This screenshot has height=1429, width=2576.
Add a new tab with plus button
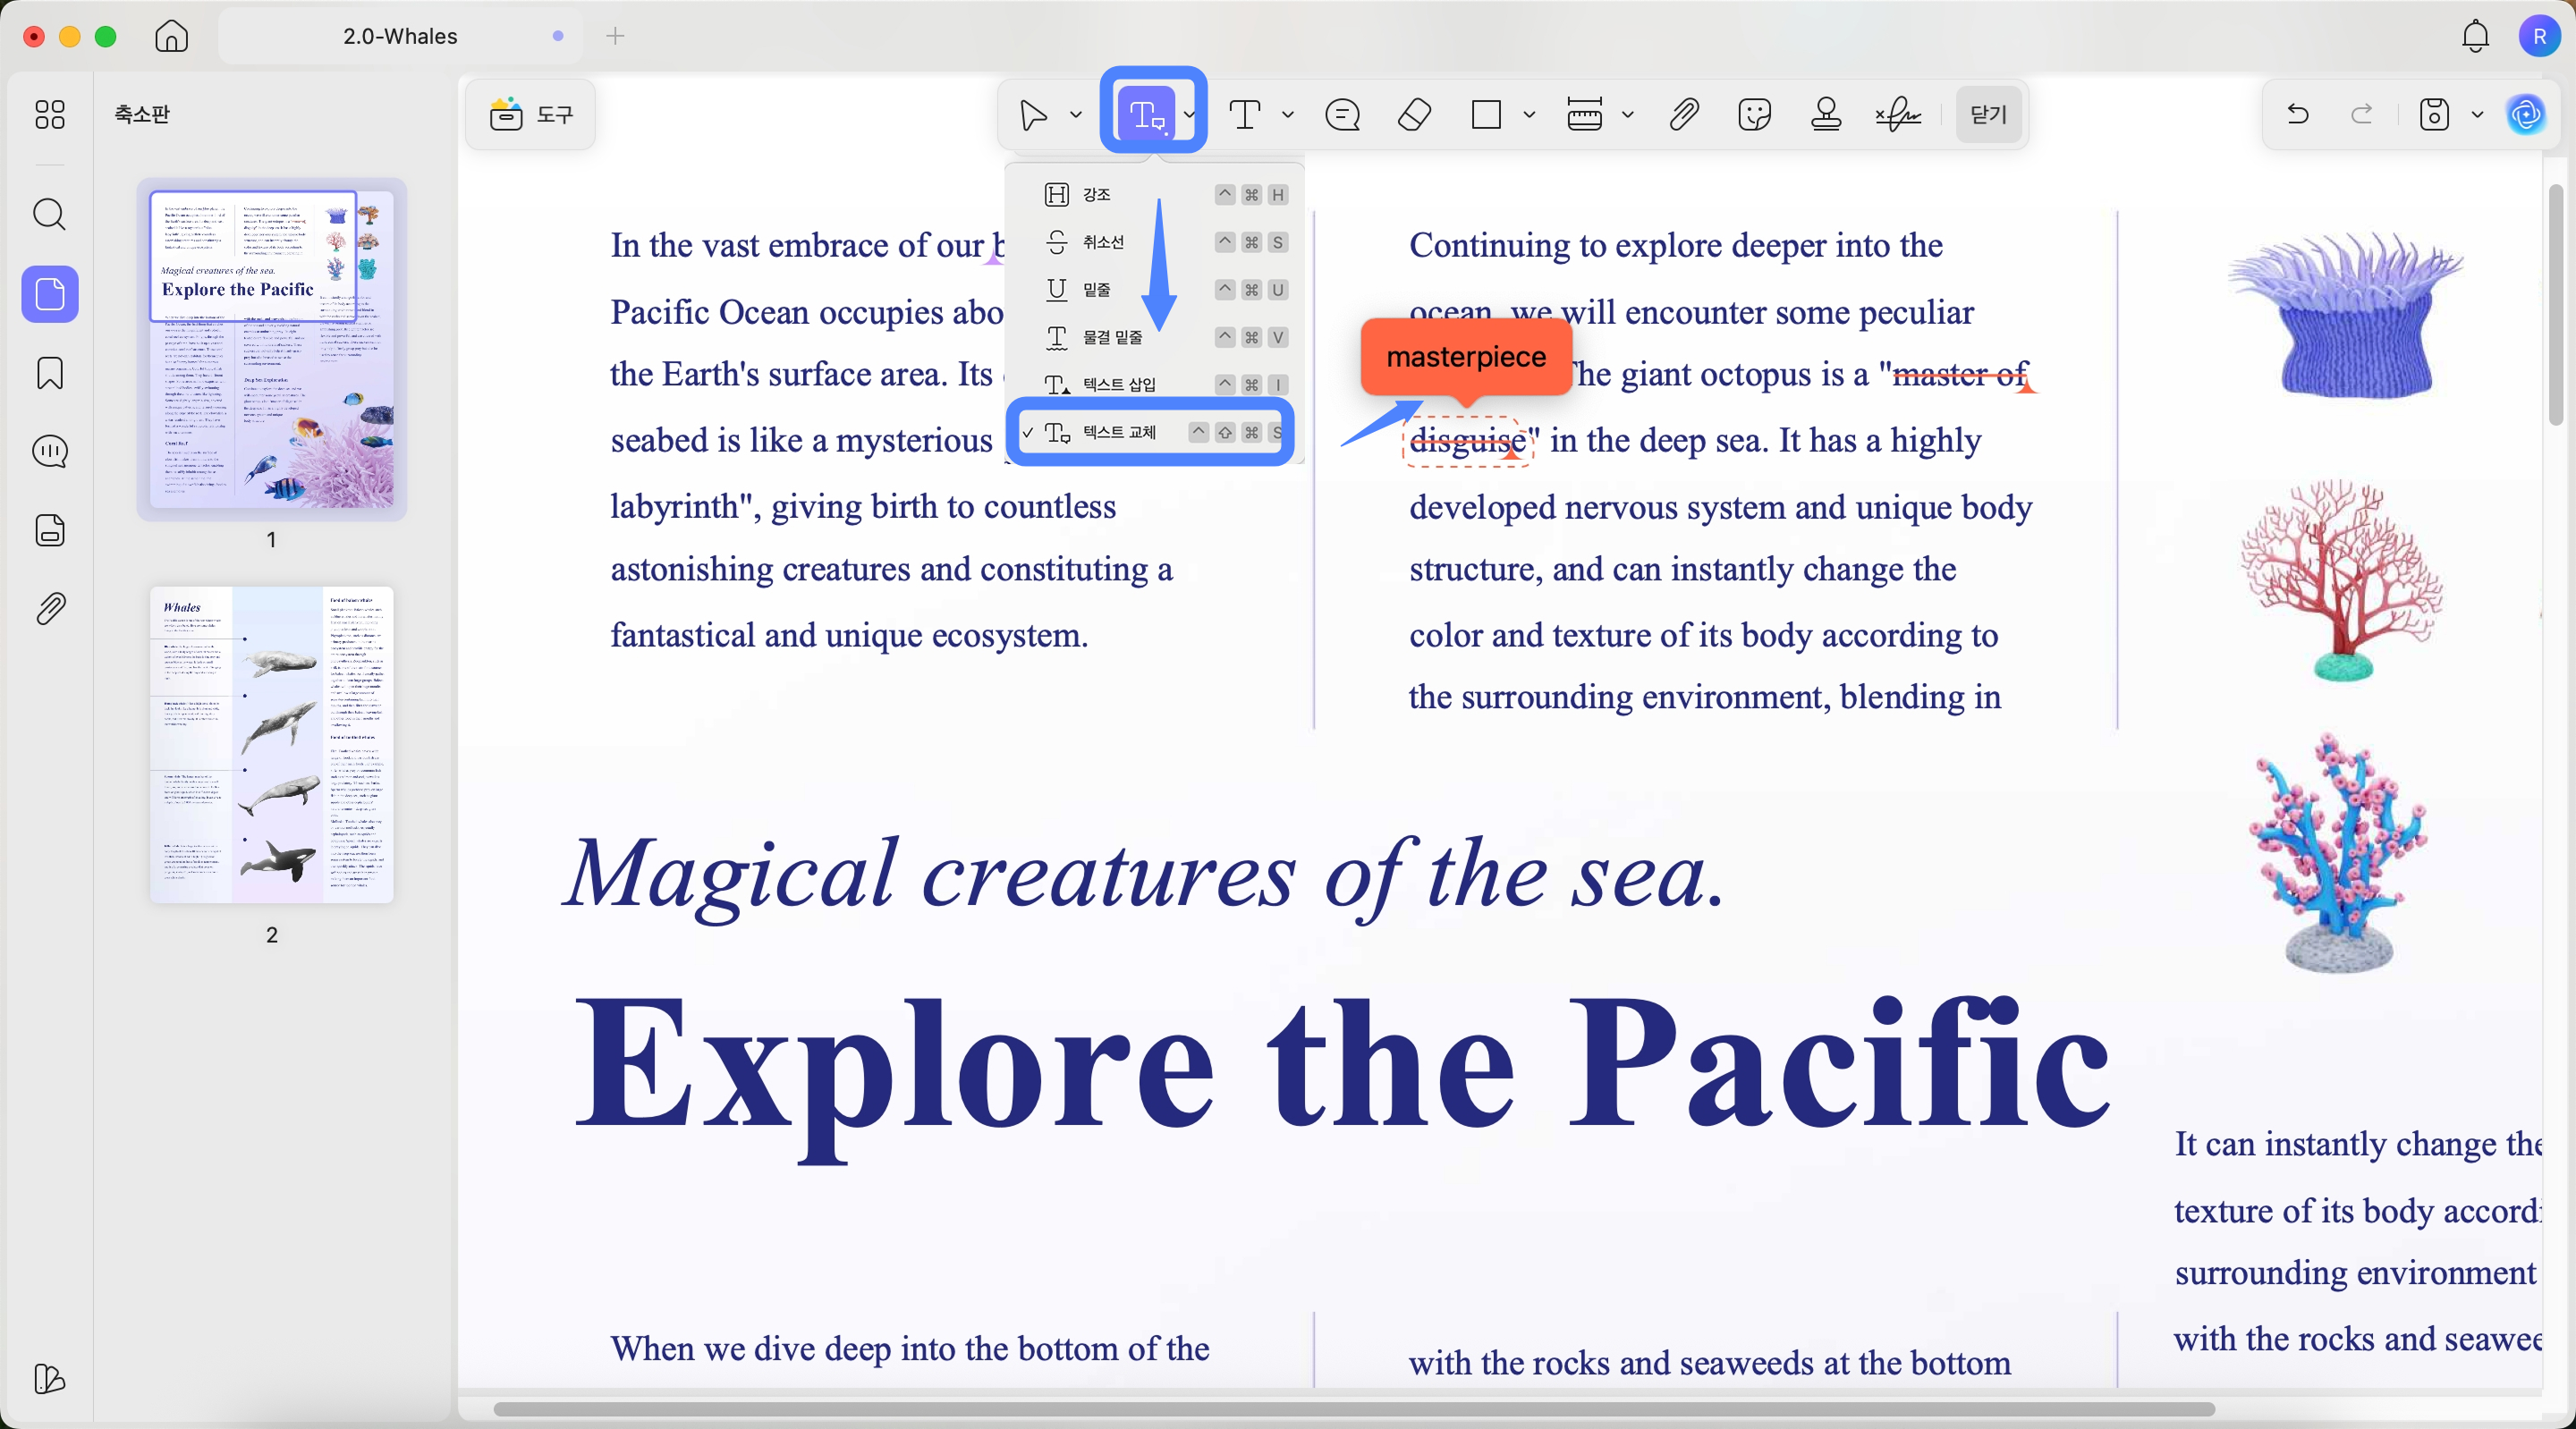coord(615,36)
